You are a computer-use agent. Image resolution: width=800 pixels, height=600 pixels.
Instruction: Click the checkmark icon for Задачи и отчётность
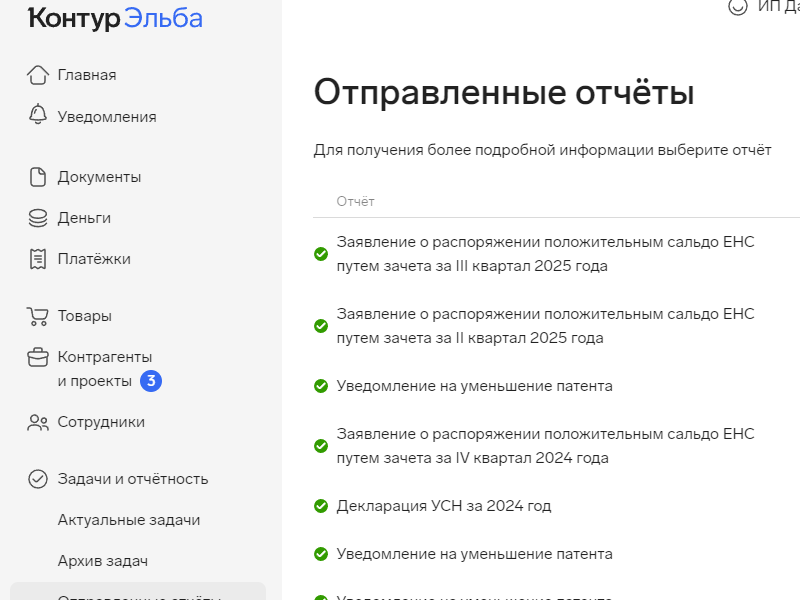38,479
